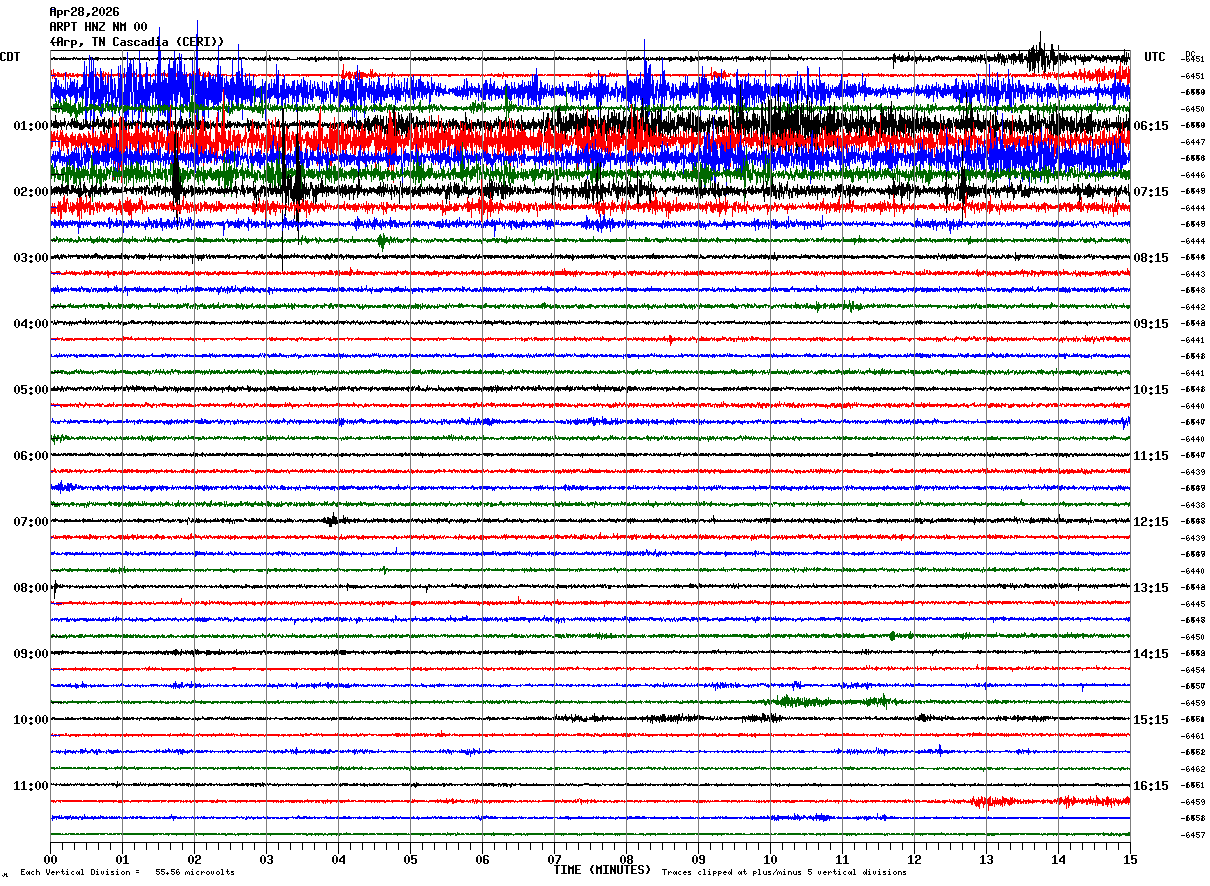Click the "10:00" CDT hour label
Viewport: 1210px width, 886px height.
(x=31, y=720)
